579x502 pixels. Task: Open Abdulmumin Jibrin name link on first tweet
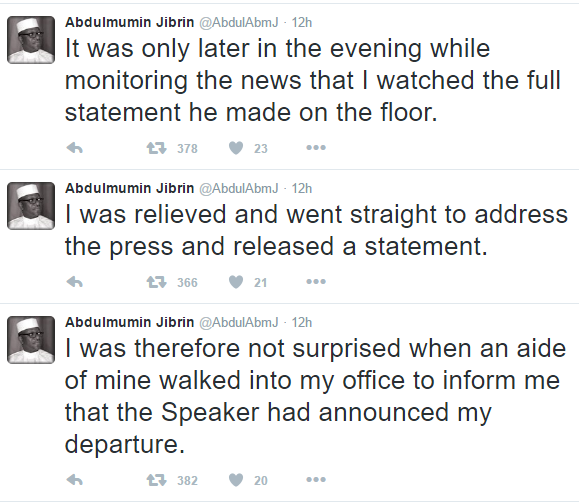click(x=130, y=23)
